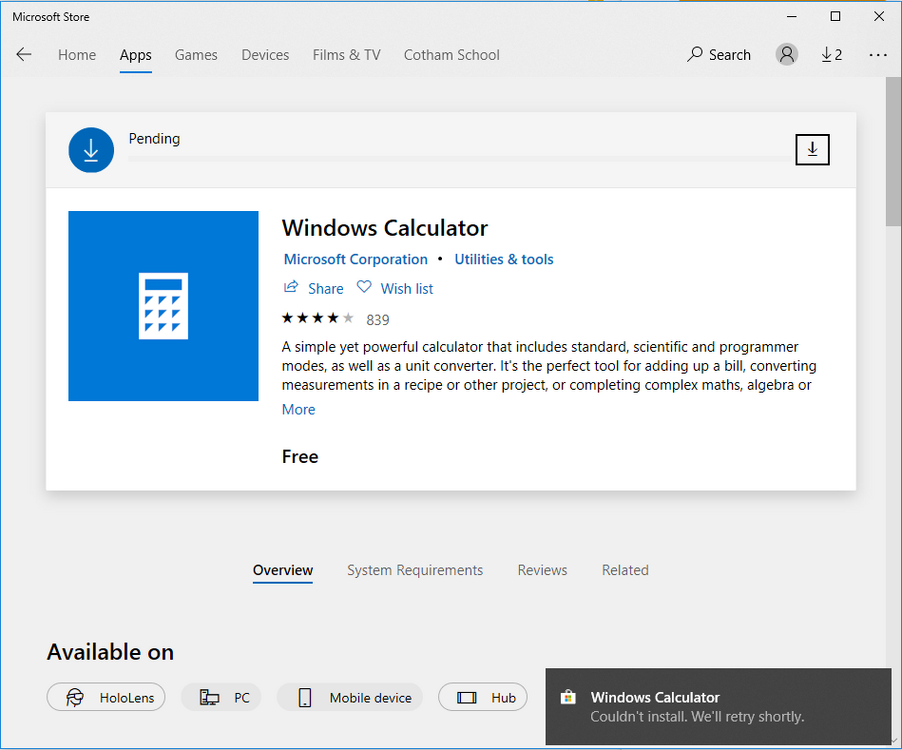The width and height of the screenshot is (902, 750).
Task: Click the PC platform chip
Action: point(221,697)
